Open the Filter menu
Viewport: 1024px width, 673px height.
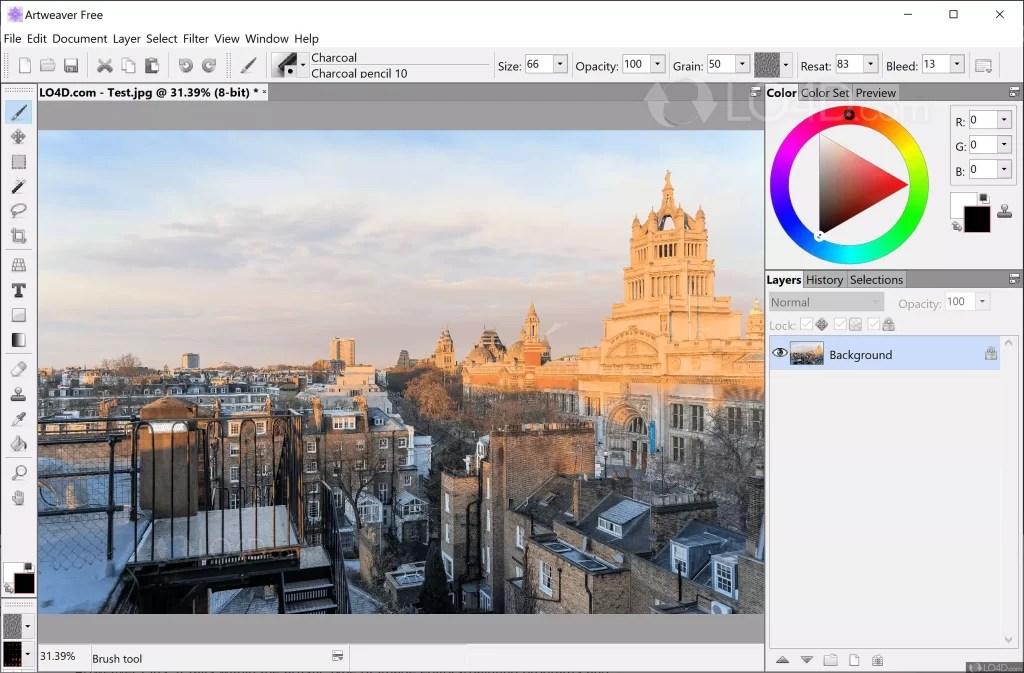click(x=196, y=38)
